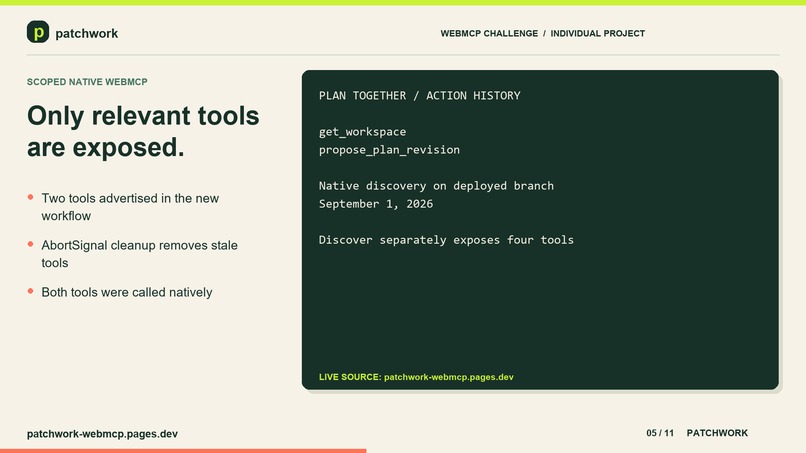806x453 pixels.
Task: Click the orange slide progress bar
Action: (183, 451)
